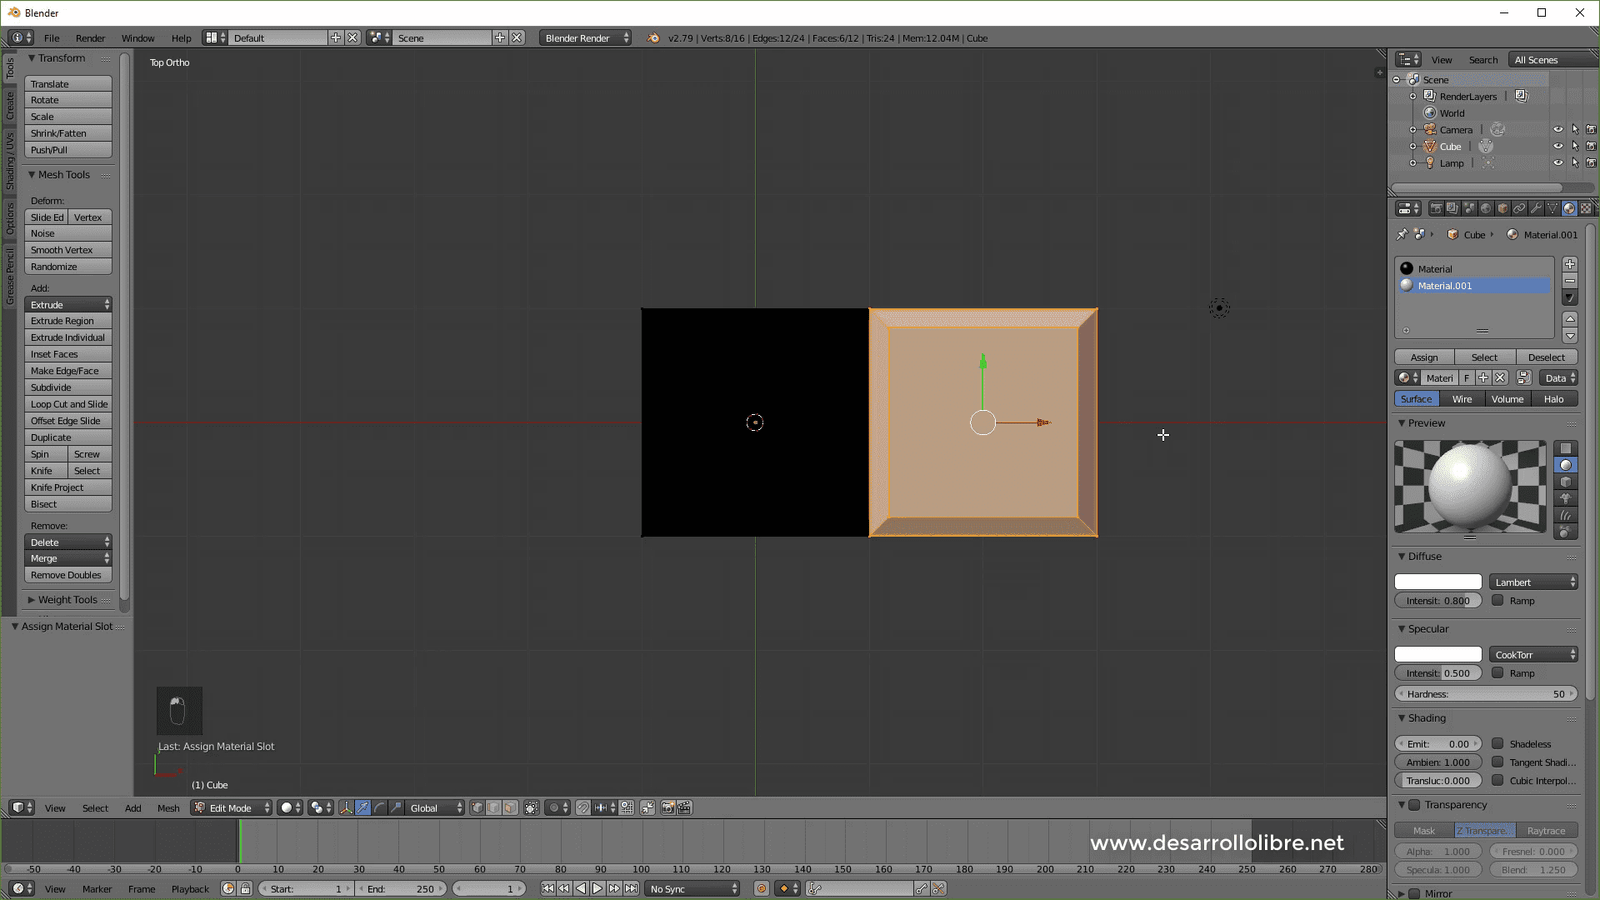This screenshot has height=900, width=1600.
Task: Enable Shadeless checkbox
Action: (x=1498, y=743)
